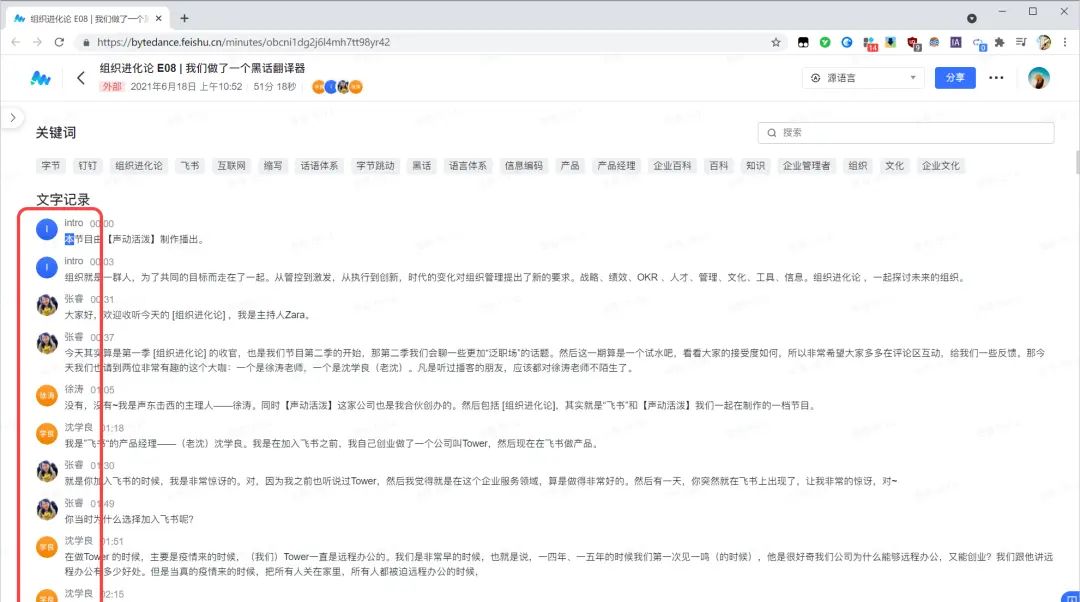Expand the left sidebar chevron

click(x=12, y=118)
